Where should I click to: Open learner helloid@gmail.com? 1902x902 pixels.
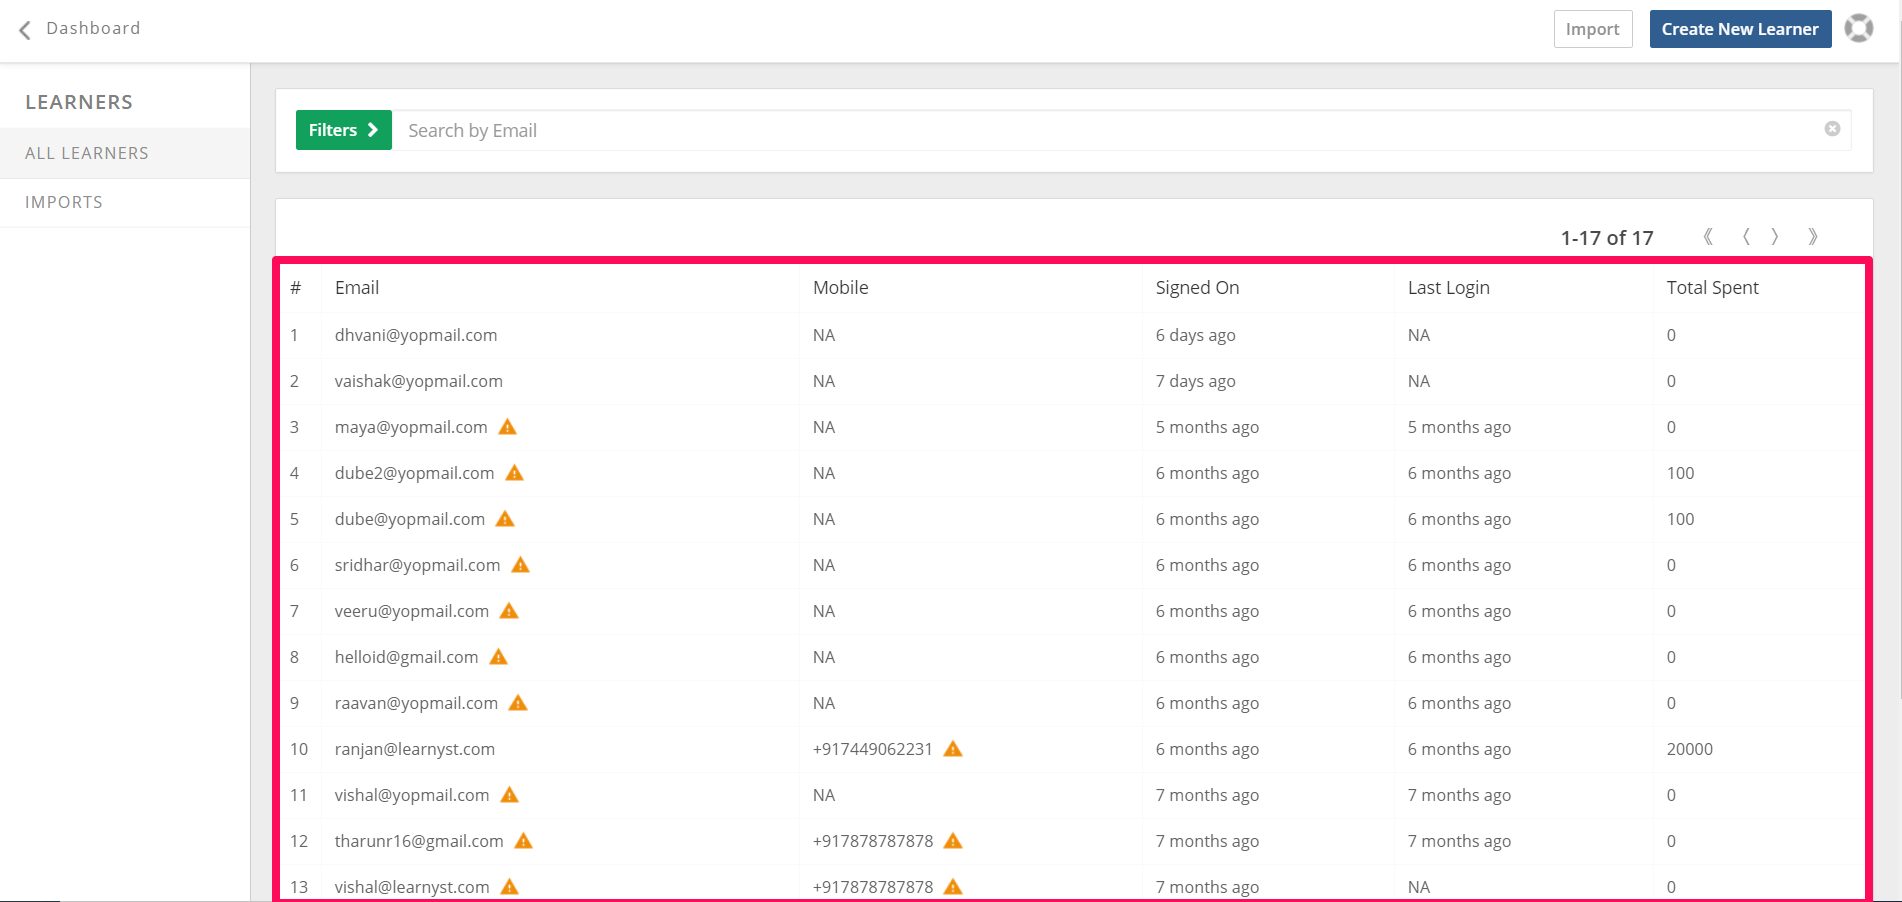coord(407,657)
